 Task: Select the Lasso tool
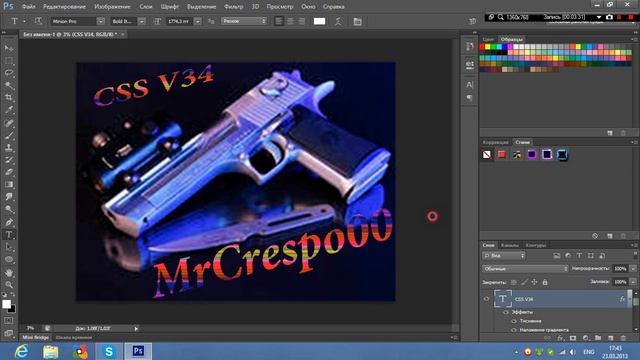pyautogui.click(x=9, y=73)
